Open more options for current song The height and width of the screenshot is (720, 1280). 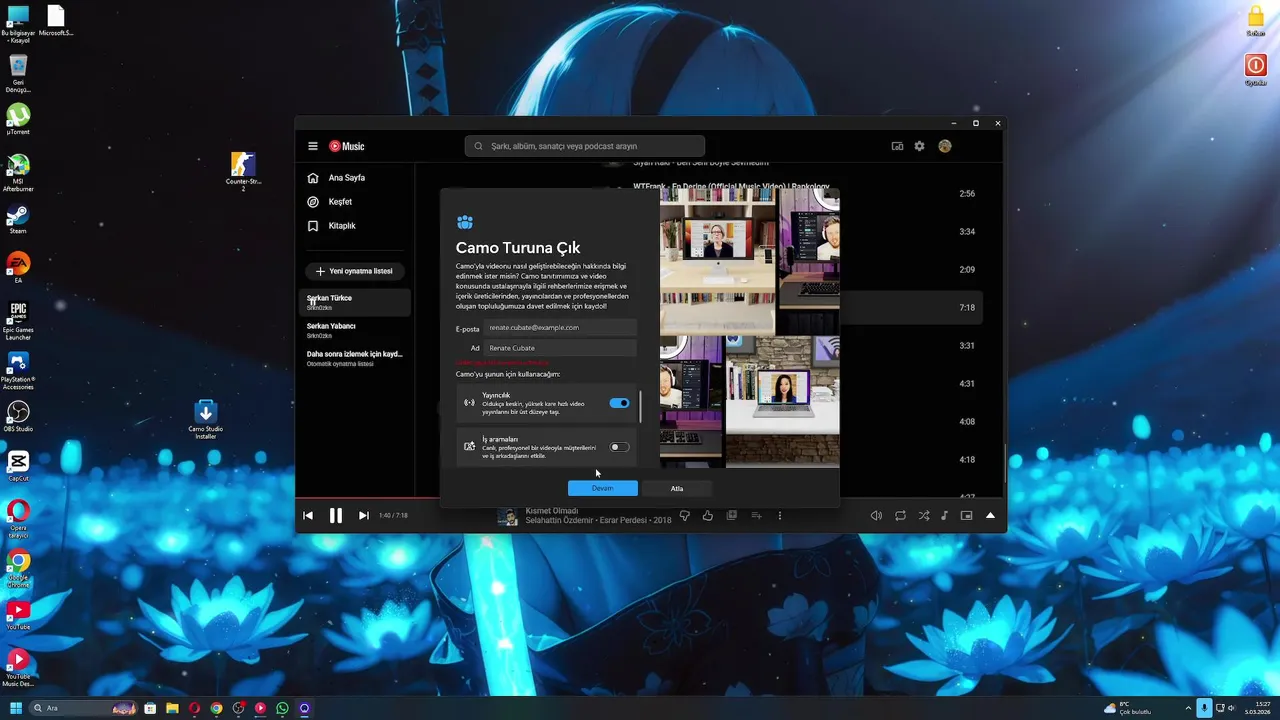coord(780,515)
